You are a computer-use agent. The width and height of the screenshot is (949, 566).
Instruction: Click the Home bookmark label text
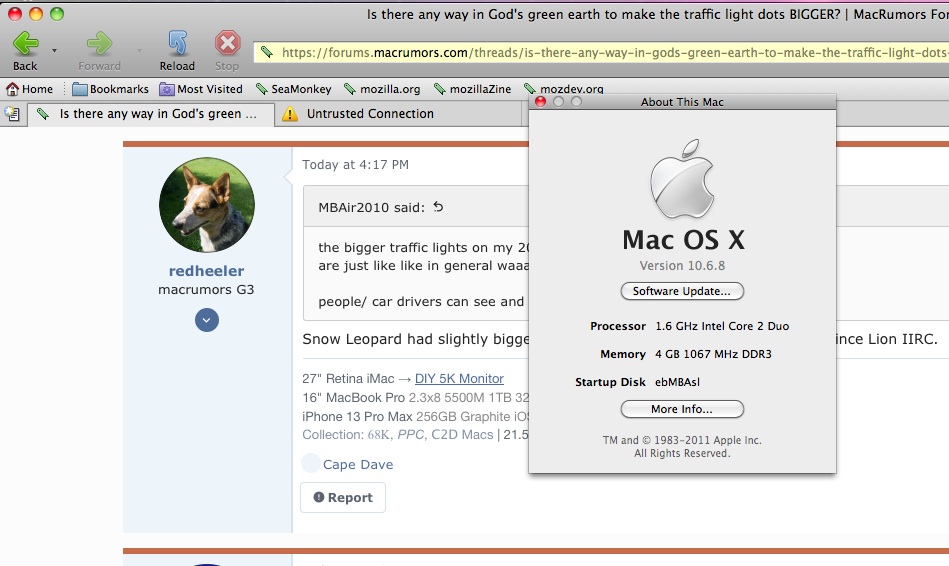pos(38,89)
